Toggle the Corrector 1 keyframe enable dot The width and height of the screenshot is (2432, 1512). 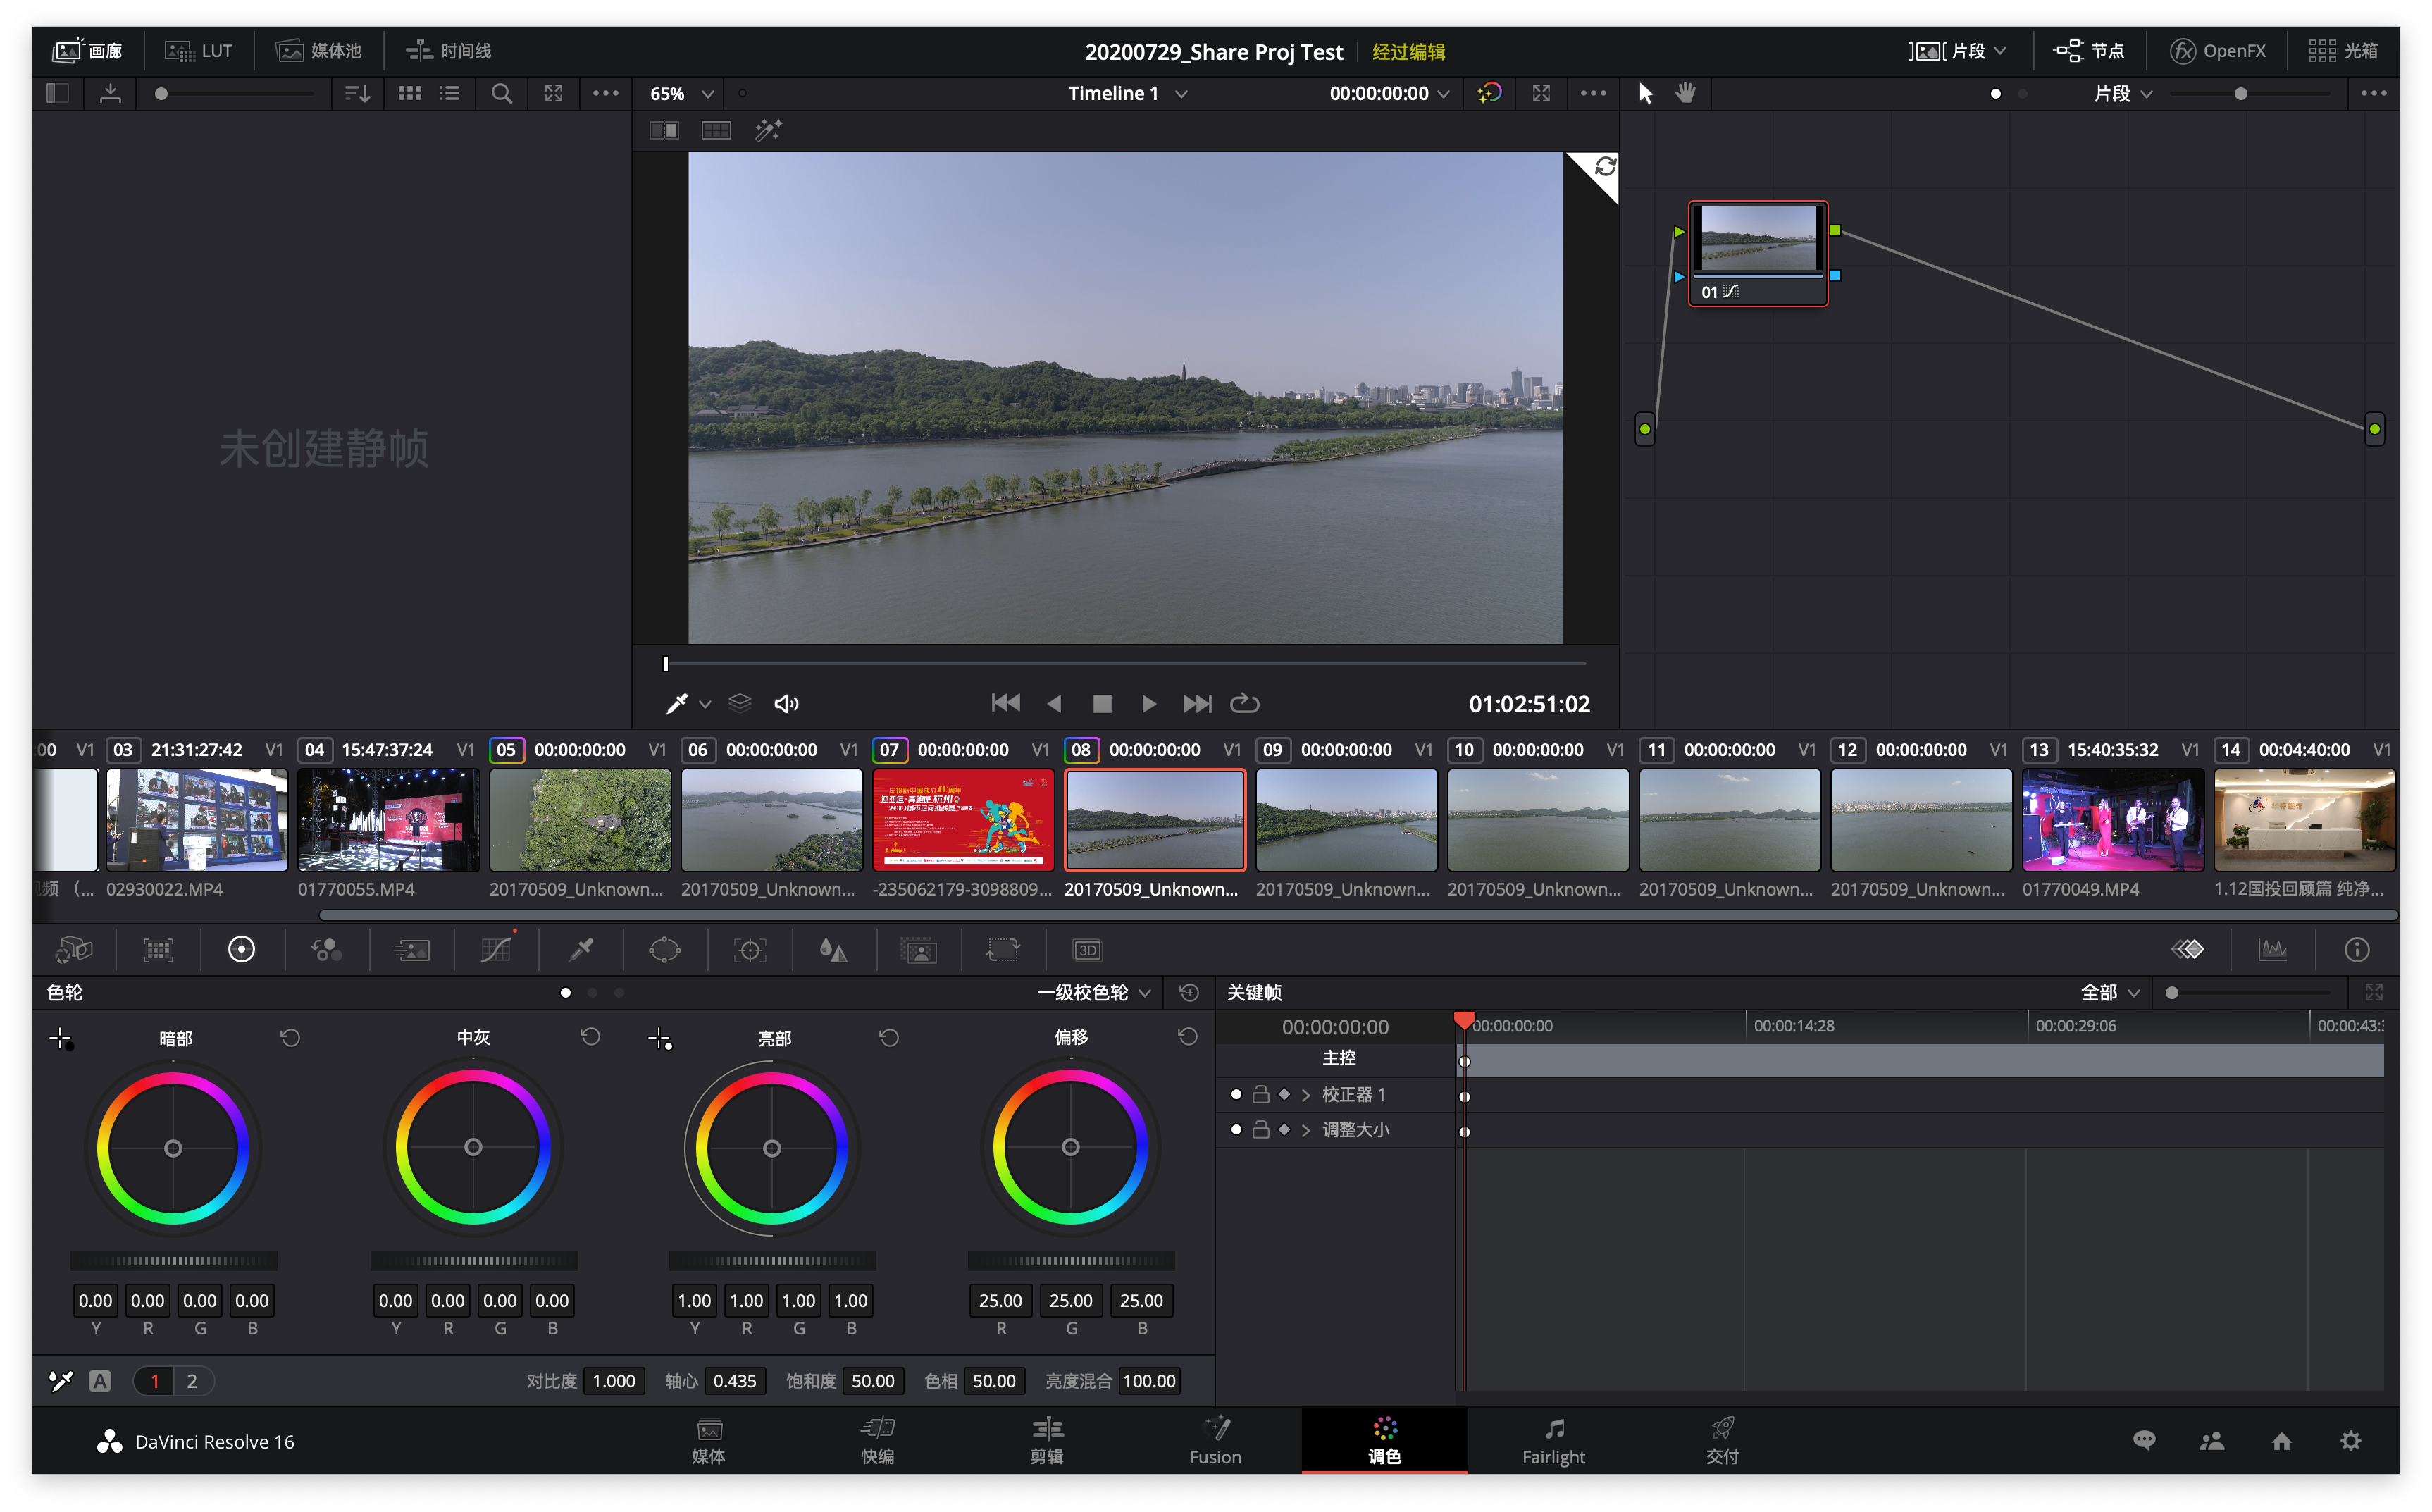(x=1236, y=1094)
